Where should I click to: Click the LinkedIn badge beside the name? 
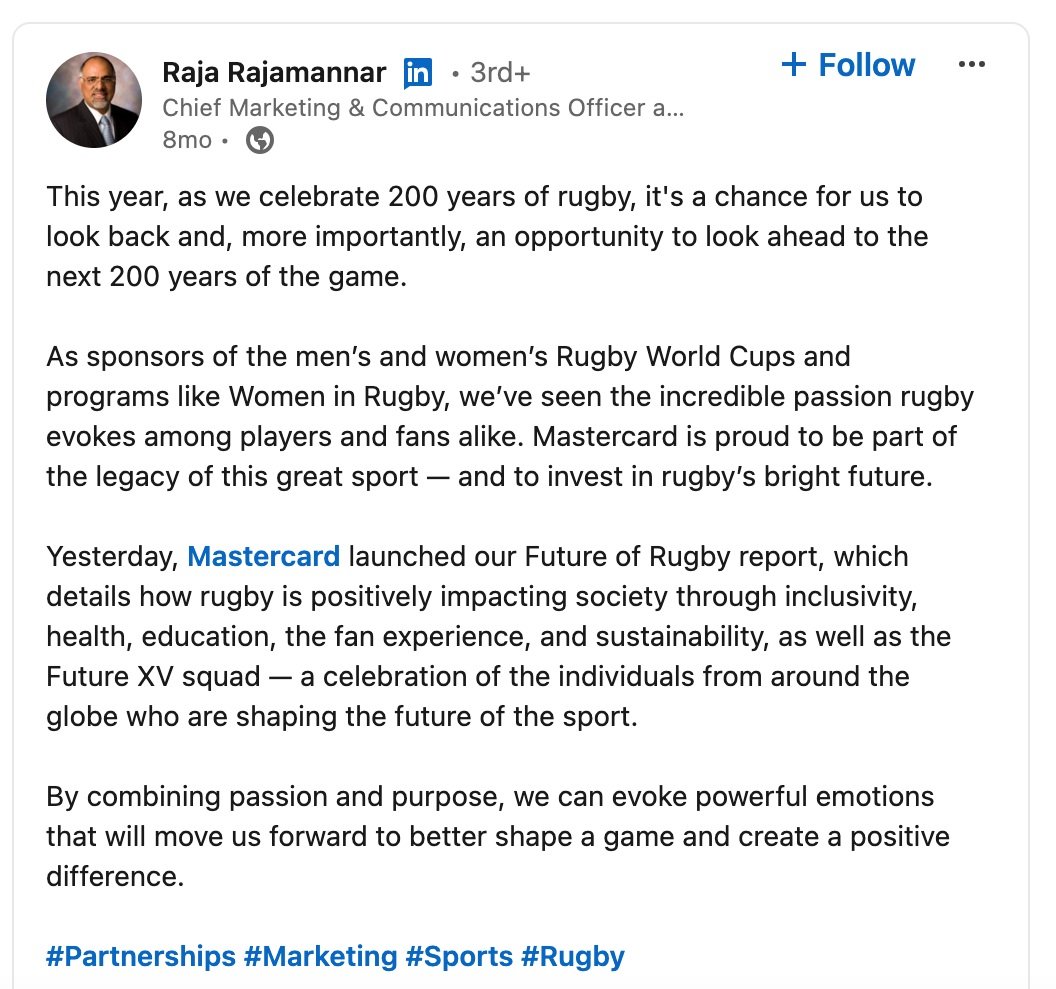pos(418,73)
